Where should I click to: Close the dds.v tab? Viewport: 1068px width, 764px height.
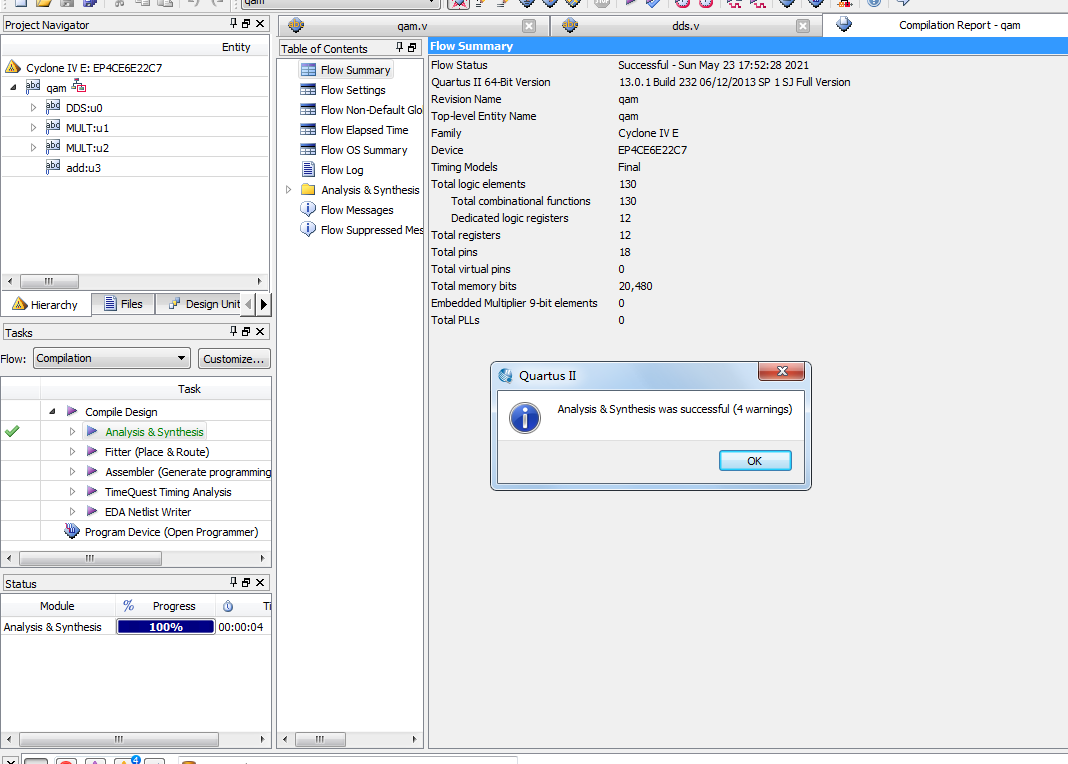click(803, 26)
